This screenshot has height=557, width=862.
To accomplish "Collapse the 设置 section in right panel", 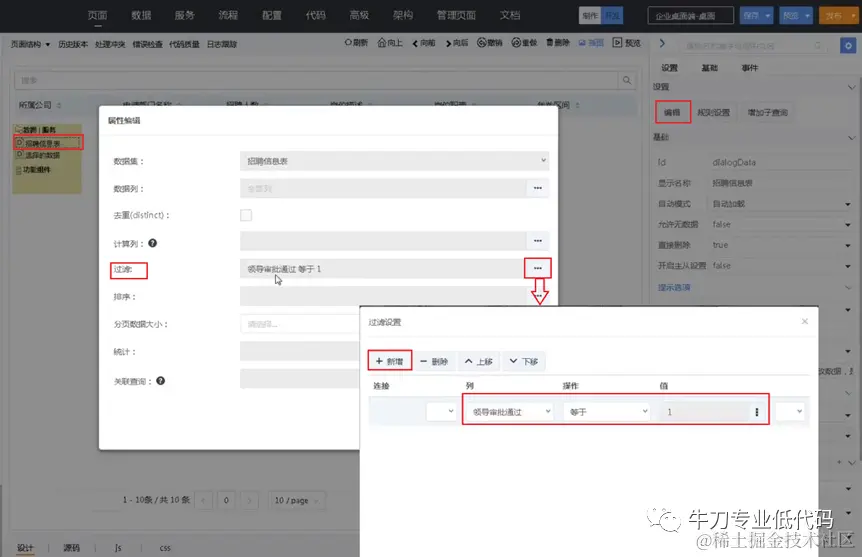I will pyautogui.click(x=851, y=87).
